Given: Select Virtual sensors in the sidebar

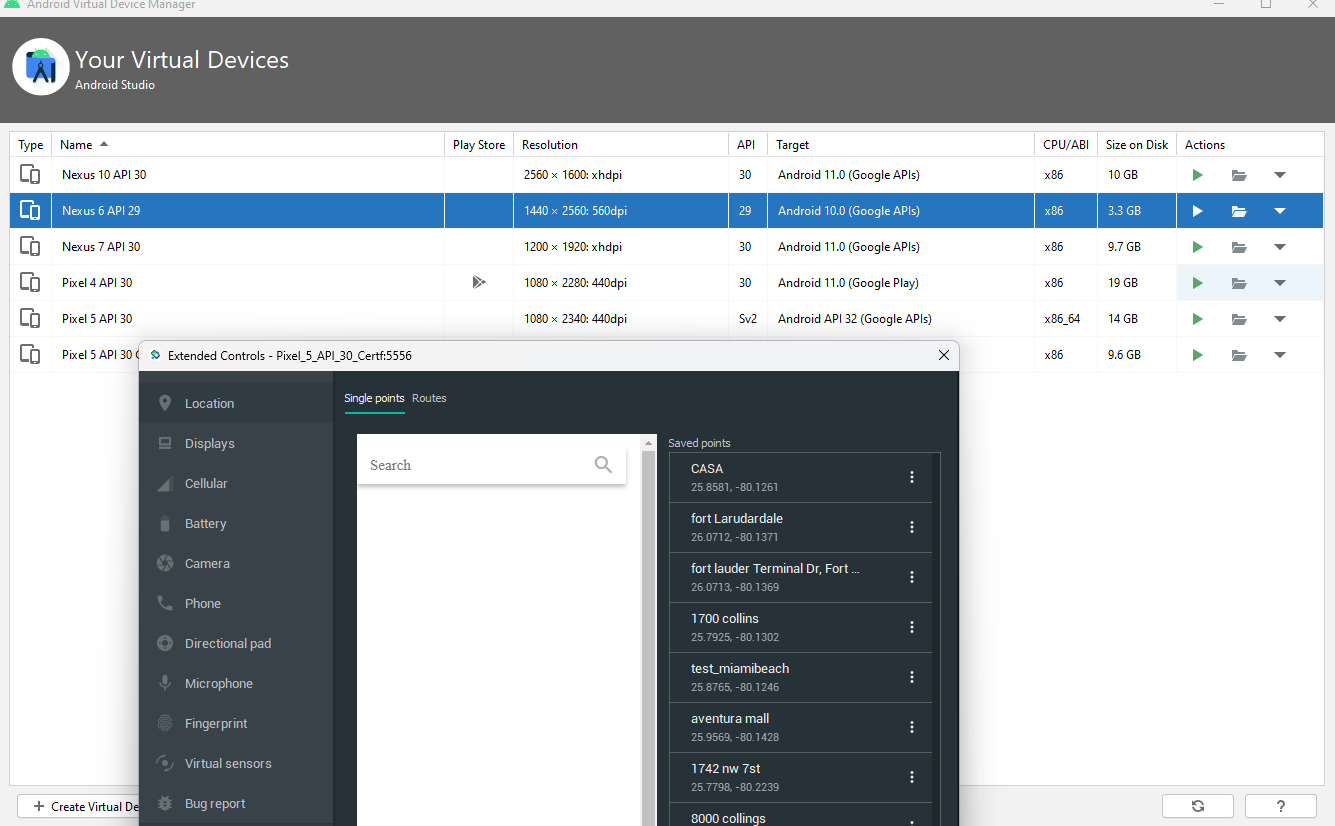Looking at the screenshot, I should point(227,764).
